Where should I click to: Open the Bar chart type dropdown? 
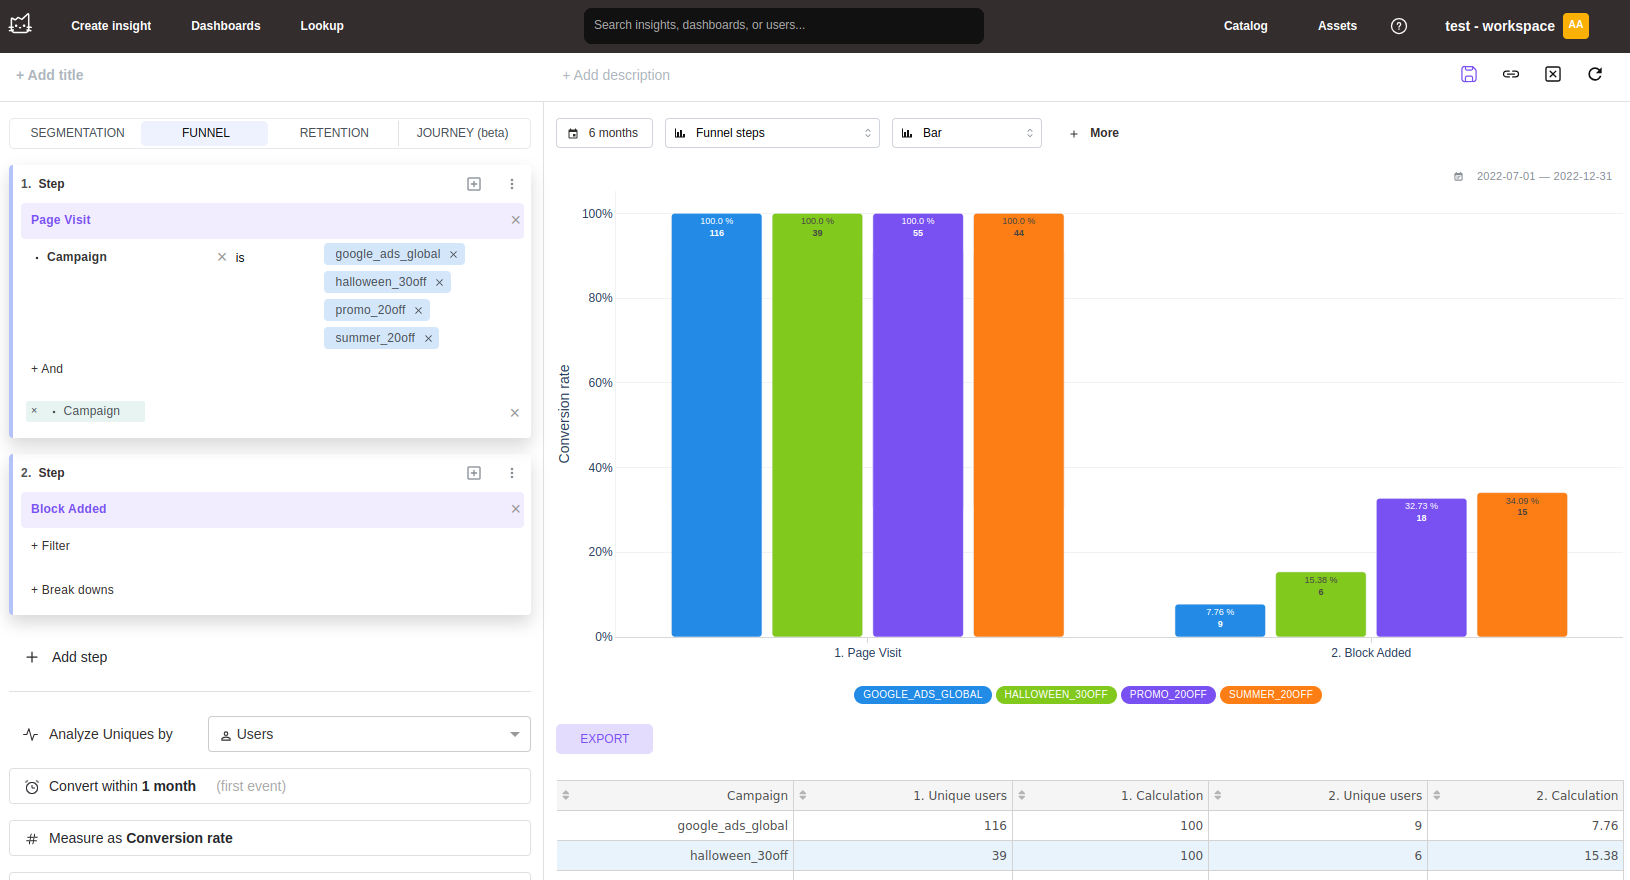click(x=966, y=133)
